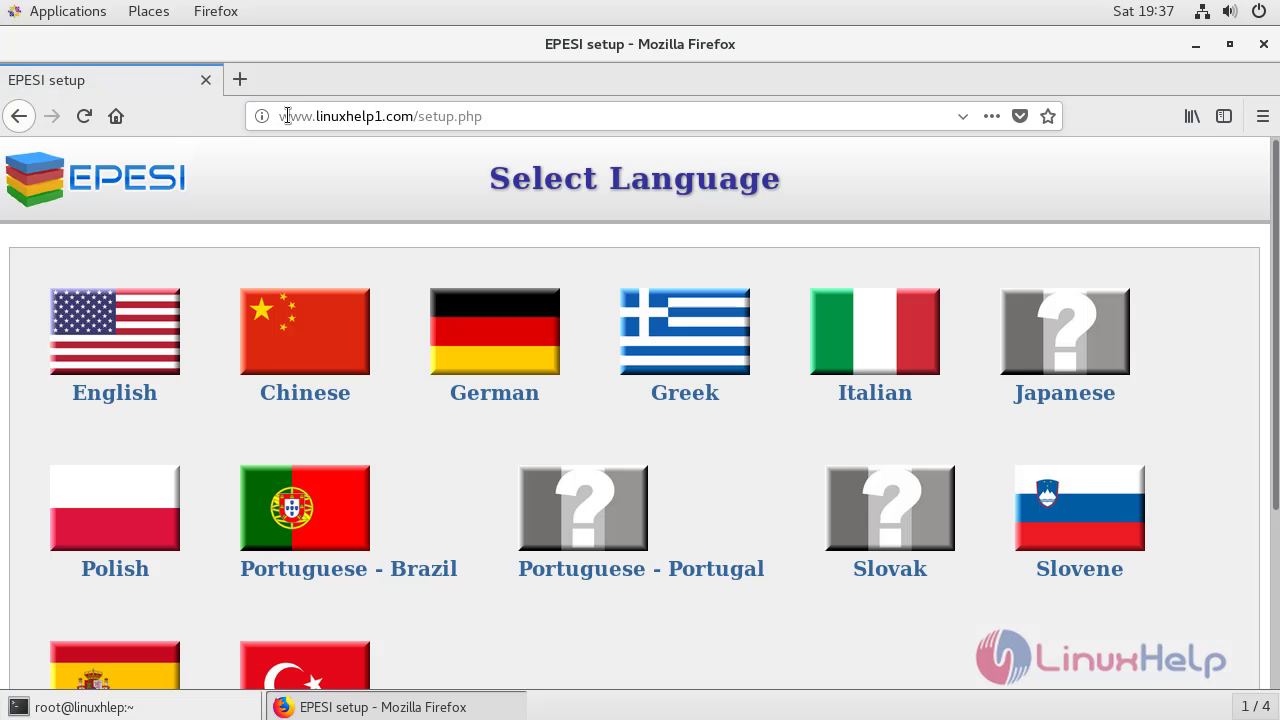Open the volume icon in top panel
The width and height of the screenshot is (1280, 720).
[1230, 11]
